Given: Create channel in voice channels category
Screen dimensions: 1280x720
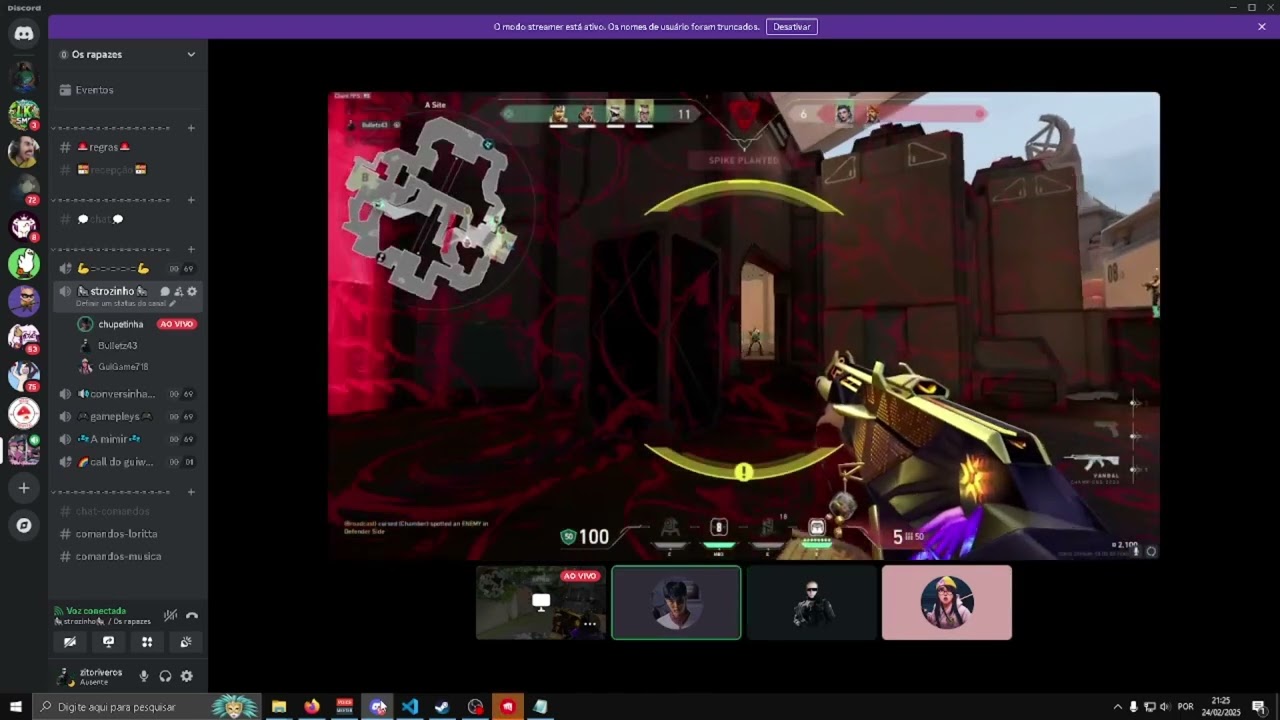Looking at the screenshot, I should [x=192, y=249].
